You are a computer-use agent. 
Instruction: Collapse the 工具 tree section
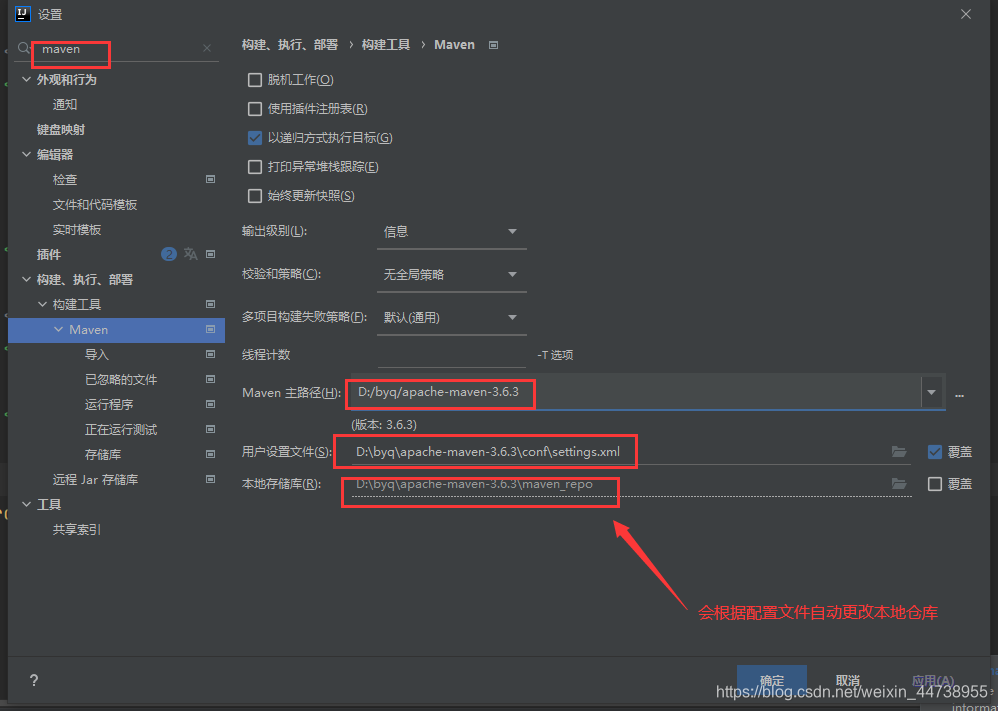pos(26,504)
